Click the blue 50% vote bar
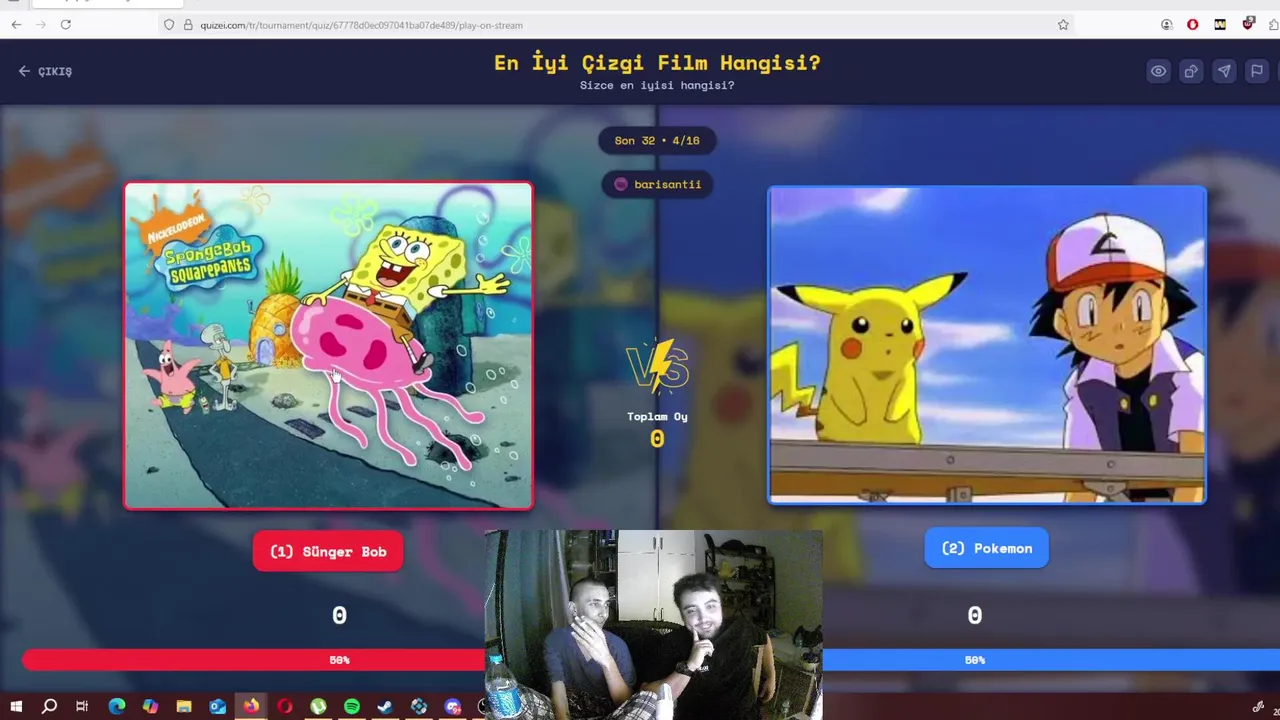 [1050, 660]
